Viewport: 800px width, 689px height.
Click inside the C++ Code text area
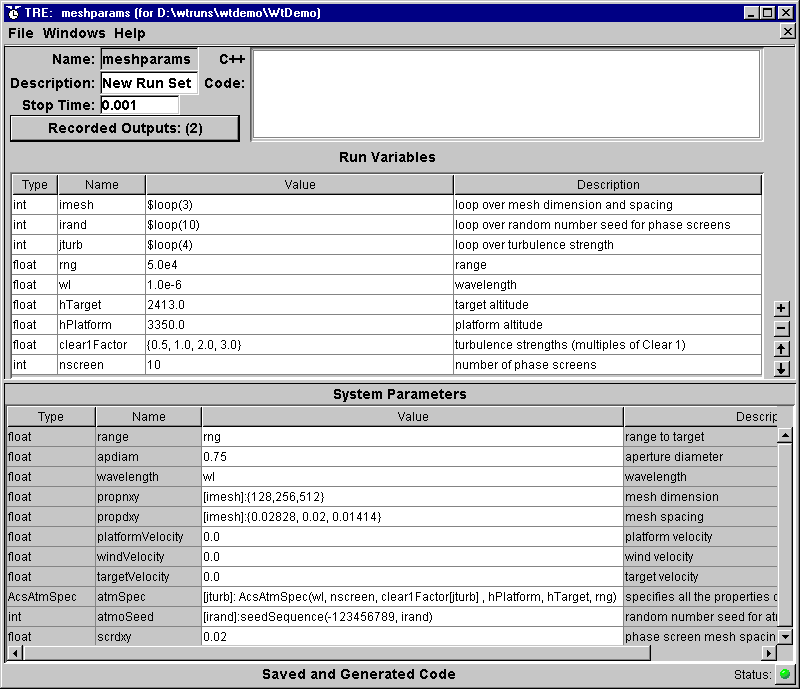click(507, 94)
